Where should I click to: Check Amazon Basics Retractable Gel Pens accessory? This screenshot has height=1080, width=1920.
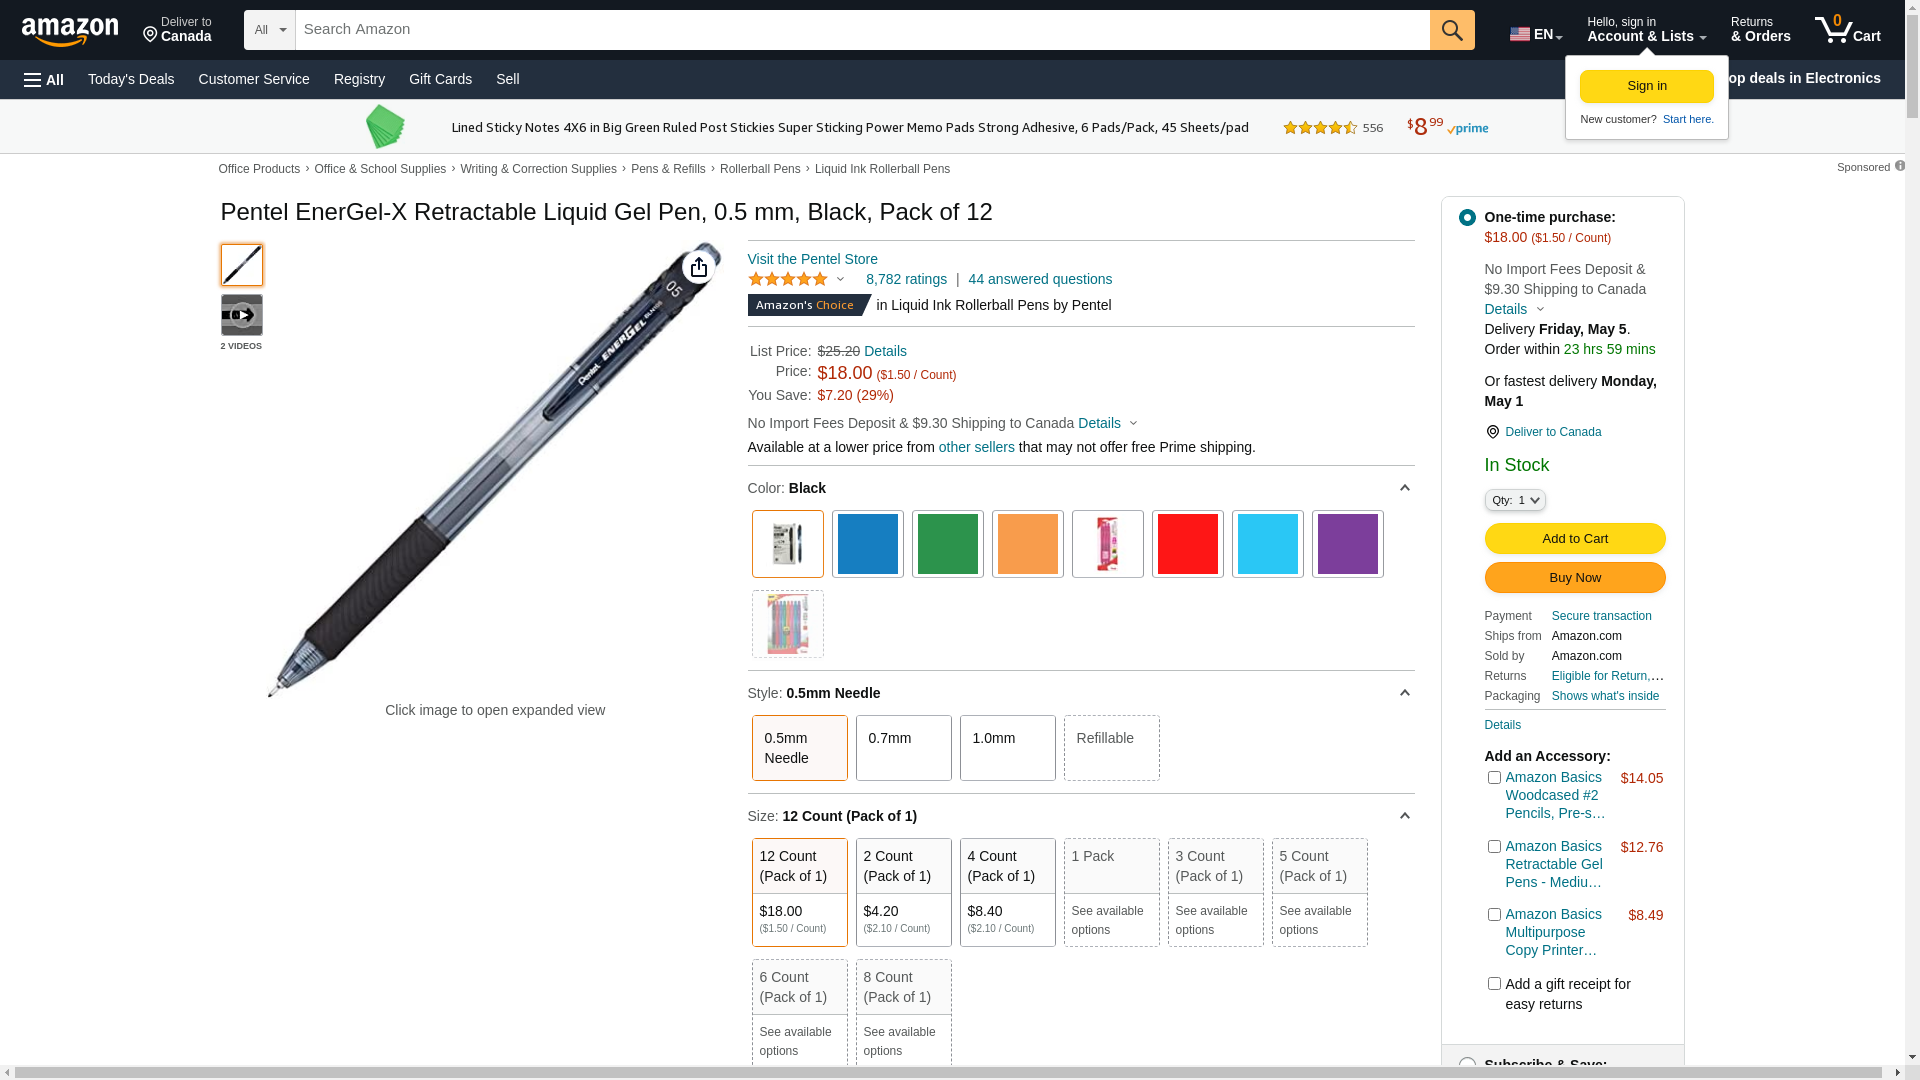(x=1494, y=847)
